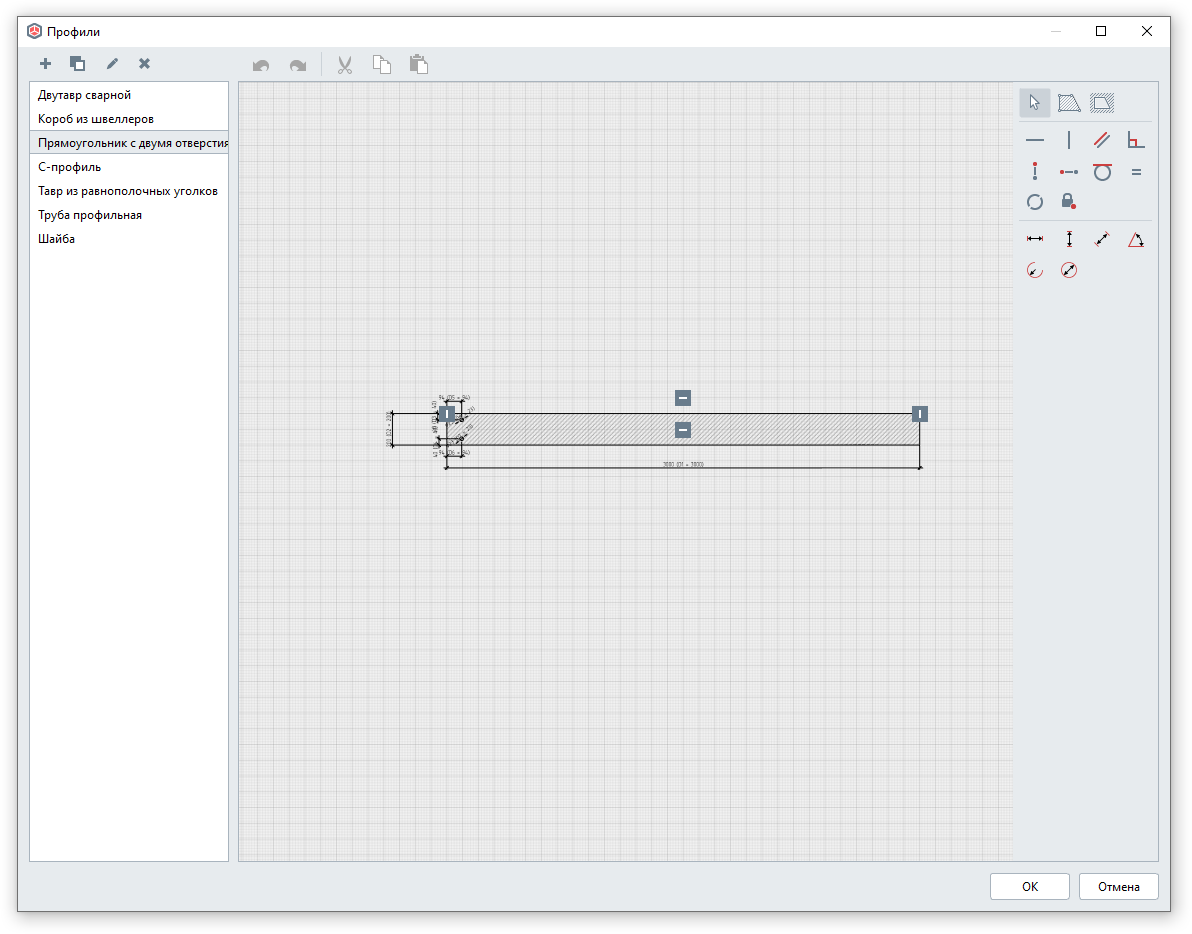Copy the selected sketch elements

coord(382,65)
